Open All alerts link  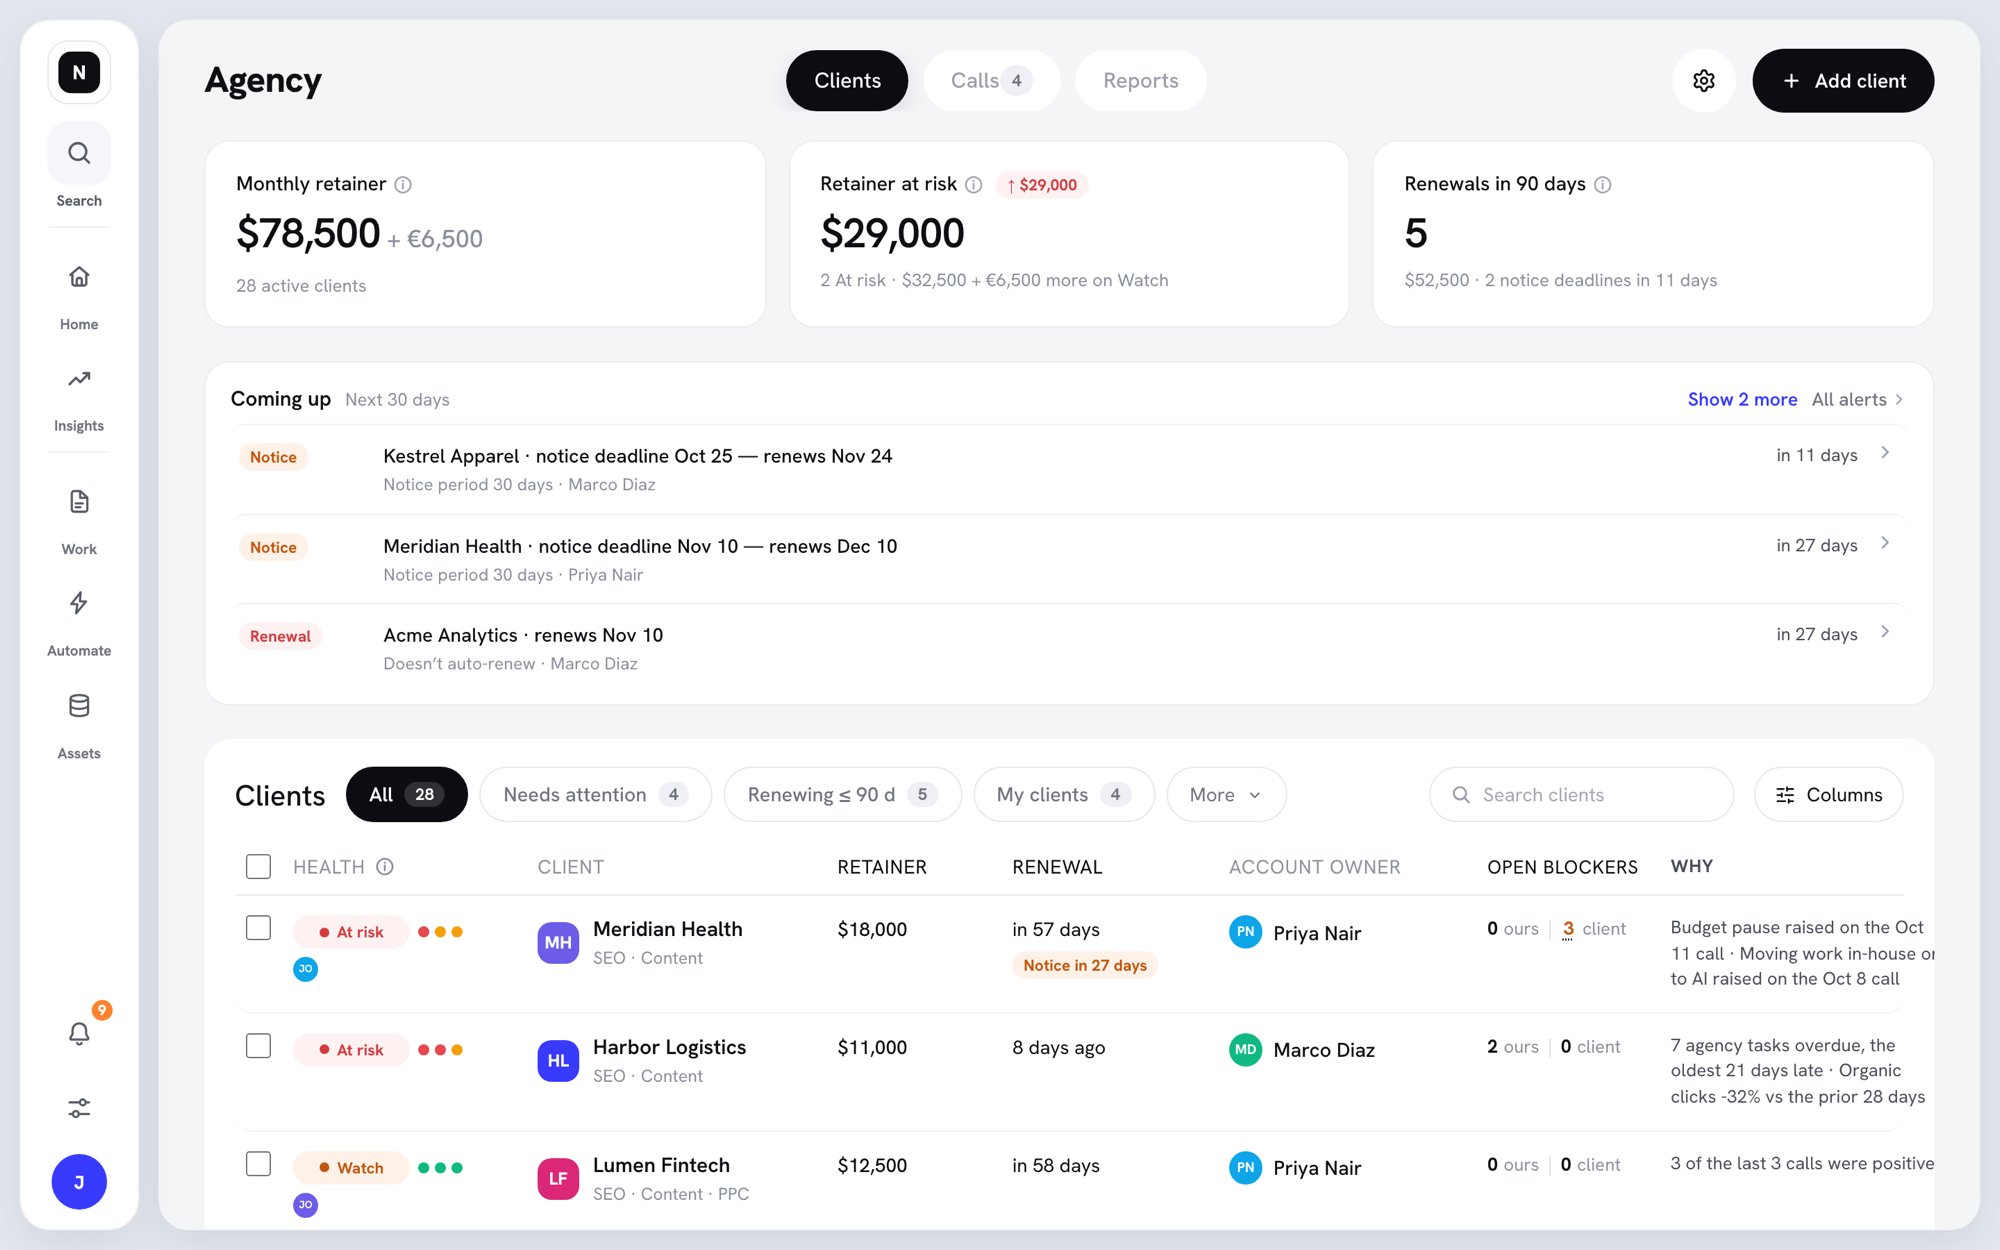point(1857,400)
